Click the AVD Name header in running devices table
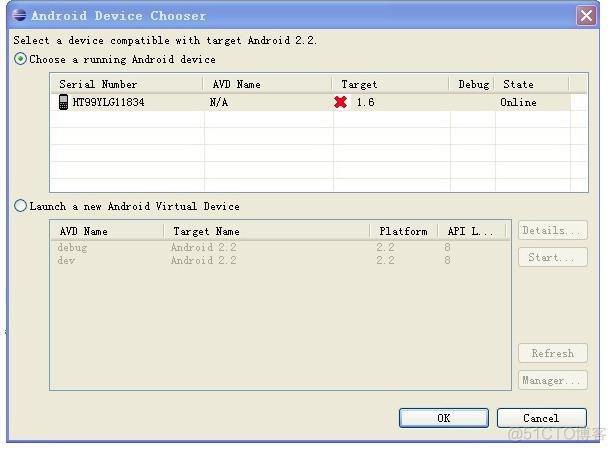 267,84
